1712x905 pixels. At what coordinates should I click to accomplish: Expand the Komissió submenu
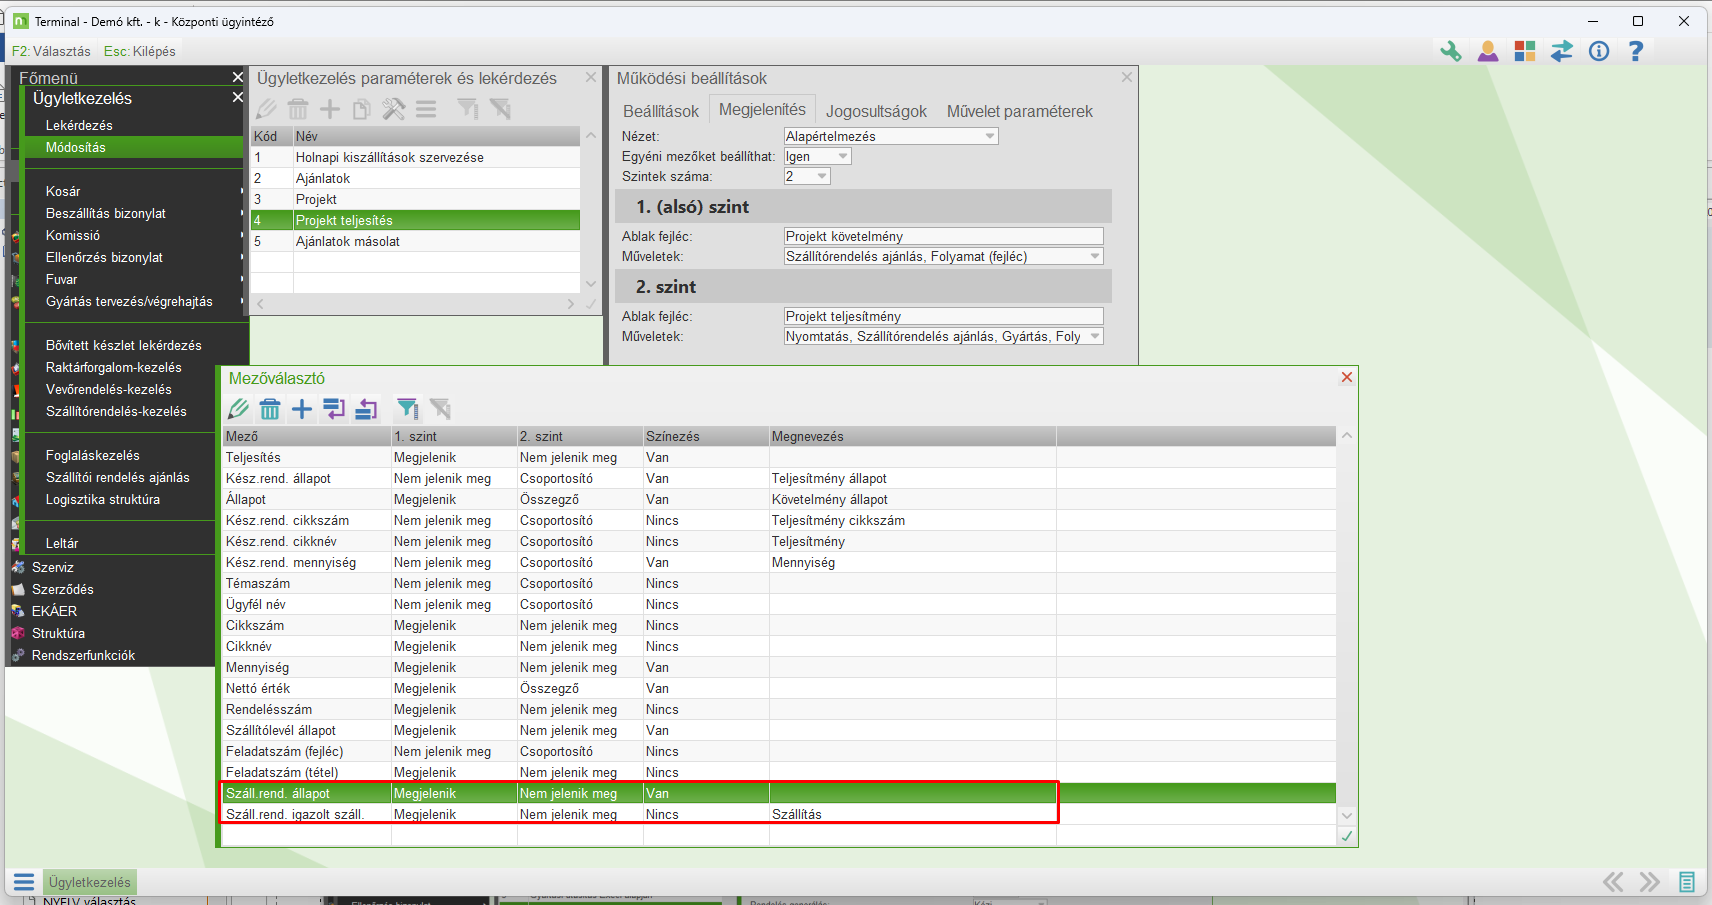242,235
